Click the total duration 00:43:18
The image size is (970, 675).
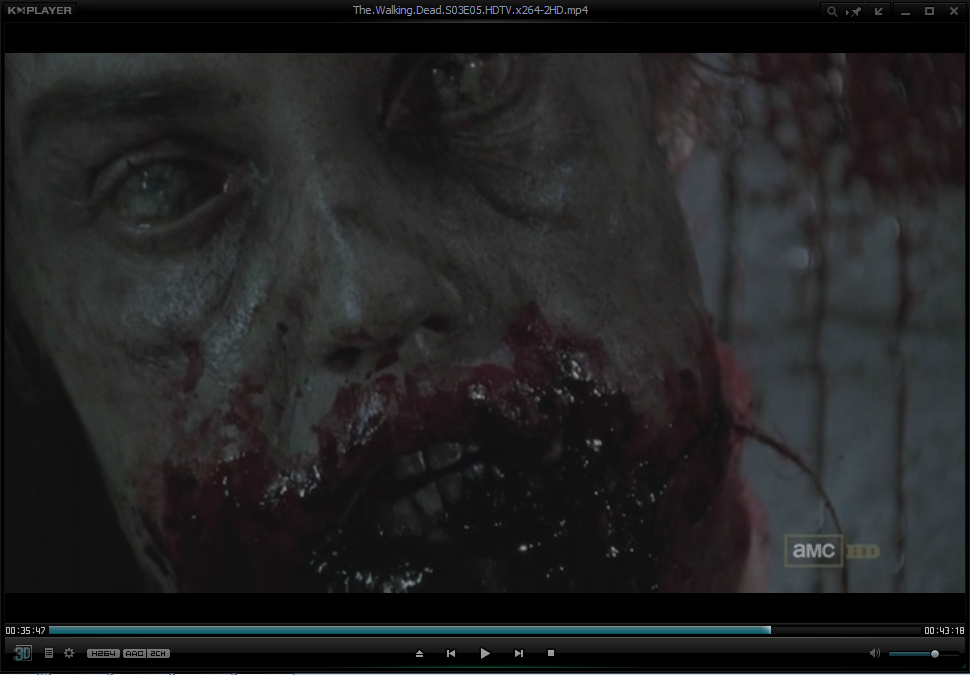pyautogui.click(x=944, y=630)
